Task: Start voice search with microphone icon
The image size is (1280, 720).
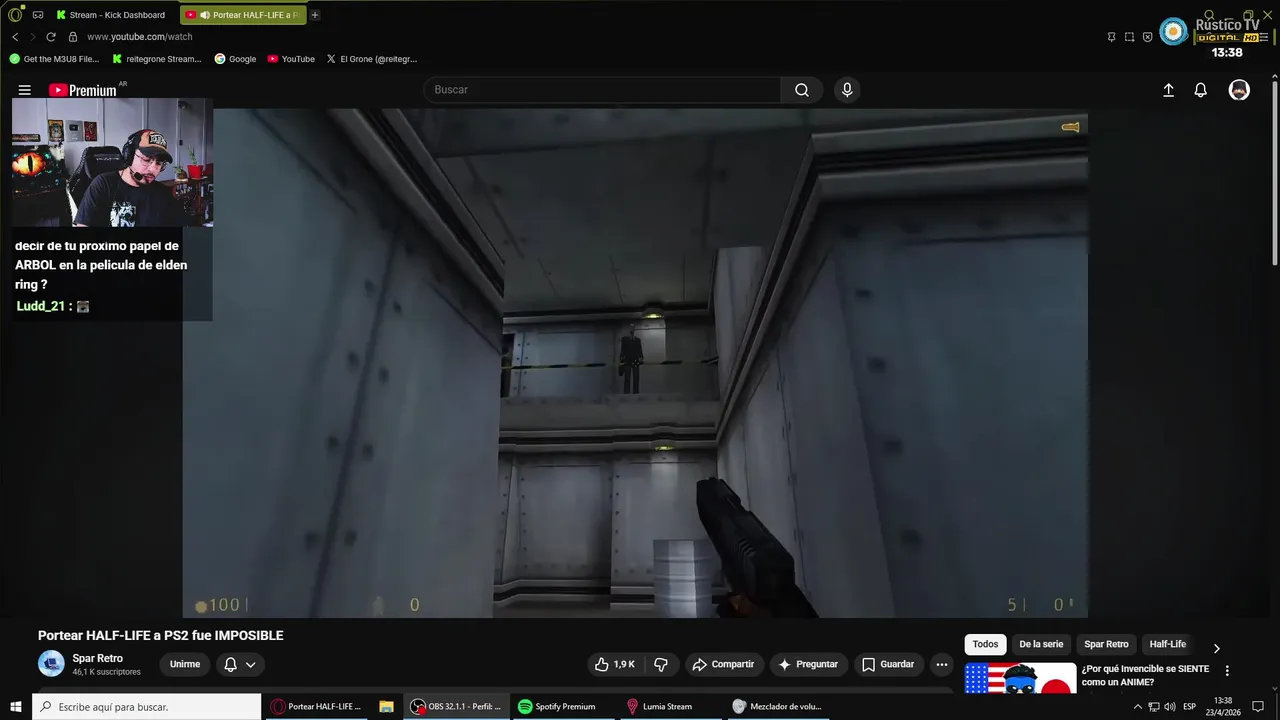Action: point(847,90)
